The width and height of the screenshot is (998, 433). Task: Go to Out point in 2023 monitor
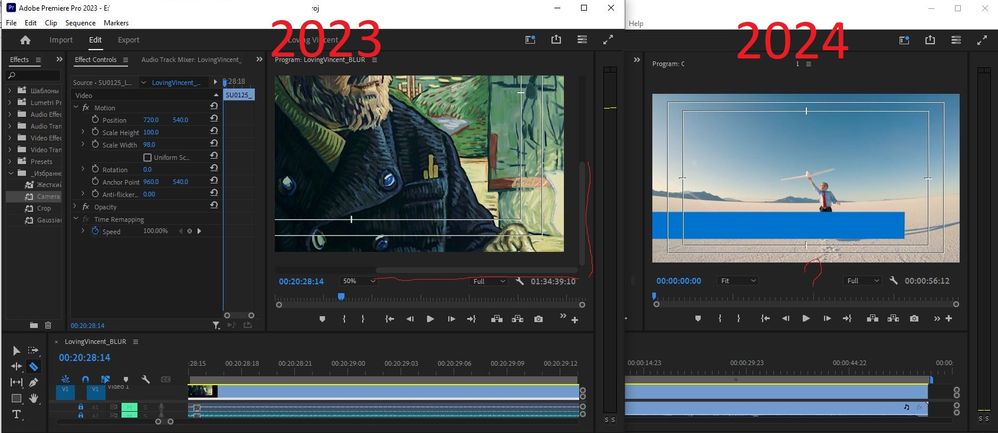(x=472, y=319)
